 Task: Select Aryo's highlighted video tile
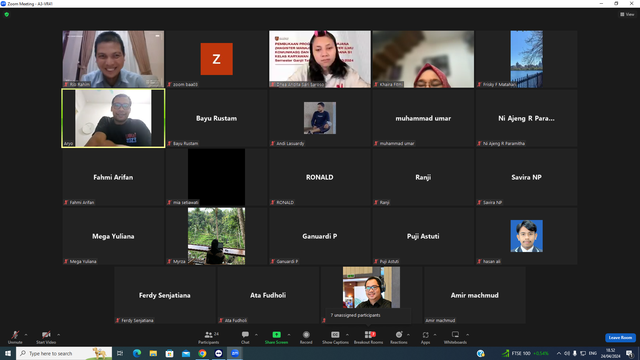(x=113, y=118)
